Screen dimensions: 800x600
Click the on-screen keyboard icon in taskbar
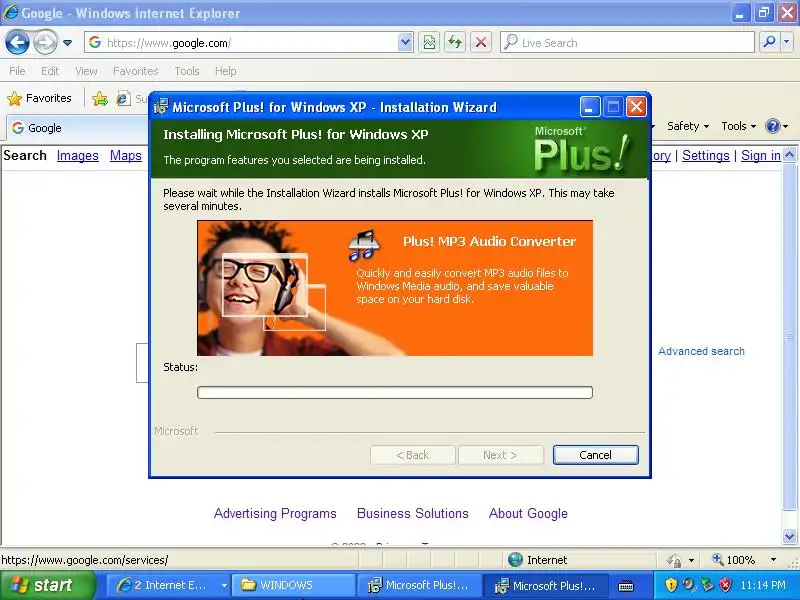click(626, 586)
